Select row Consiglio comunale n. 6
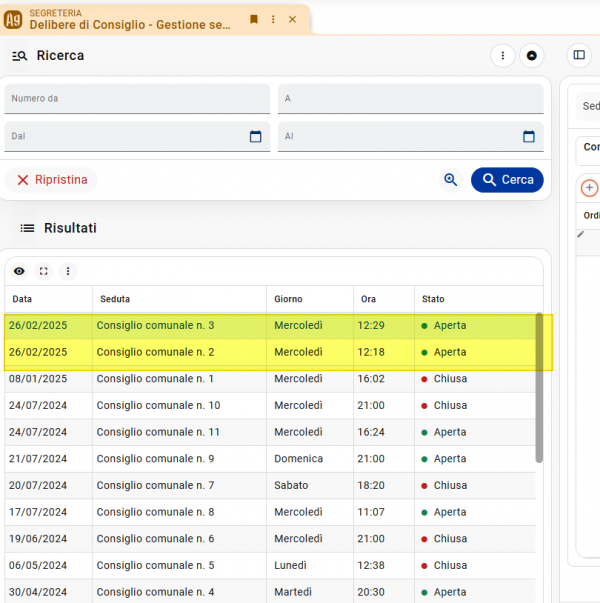 click(x=270, y=539)
